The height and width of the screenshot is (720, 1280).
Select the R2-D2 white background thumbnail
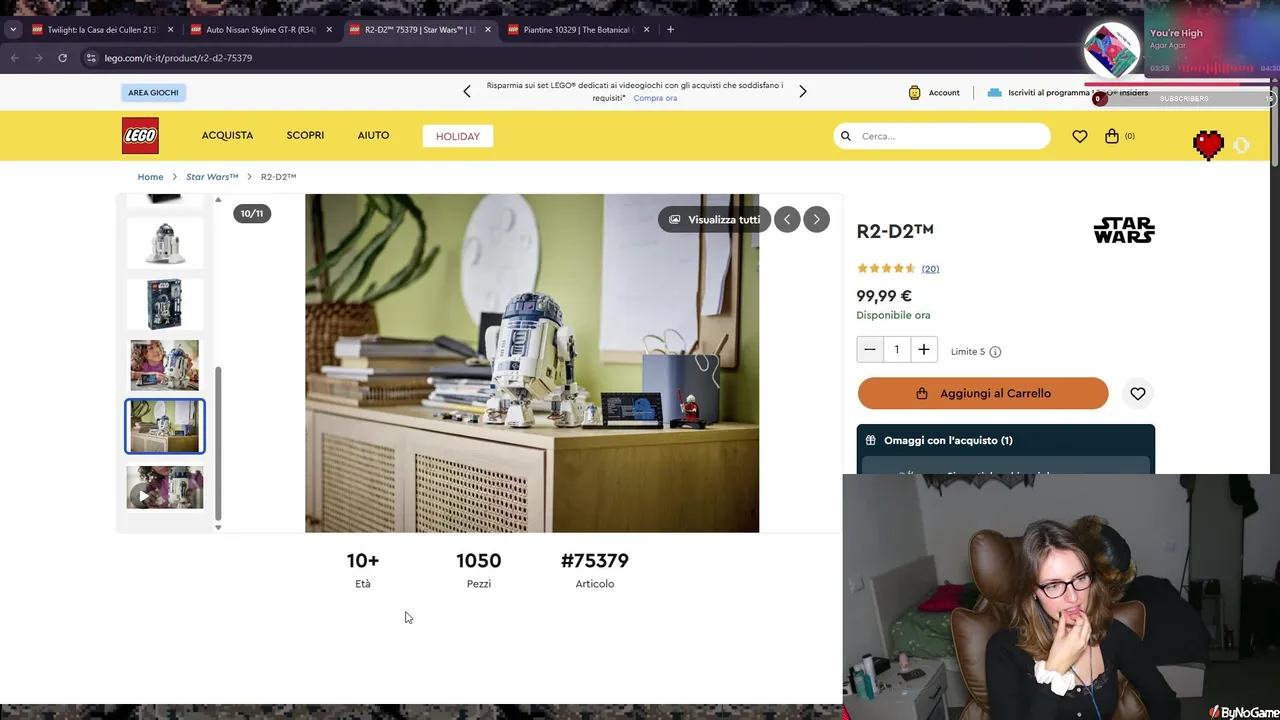click(x=165, y=243)
